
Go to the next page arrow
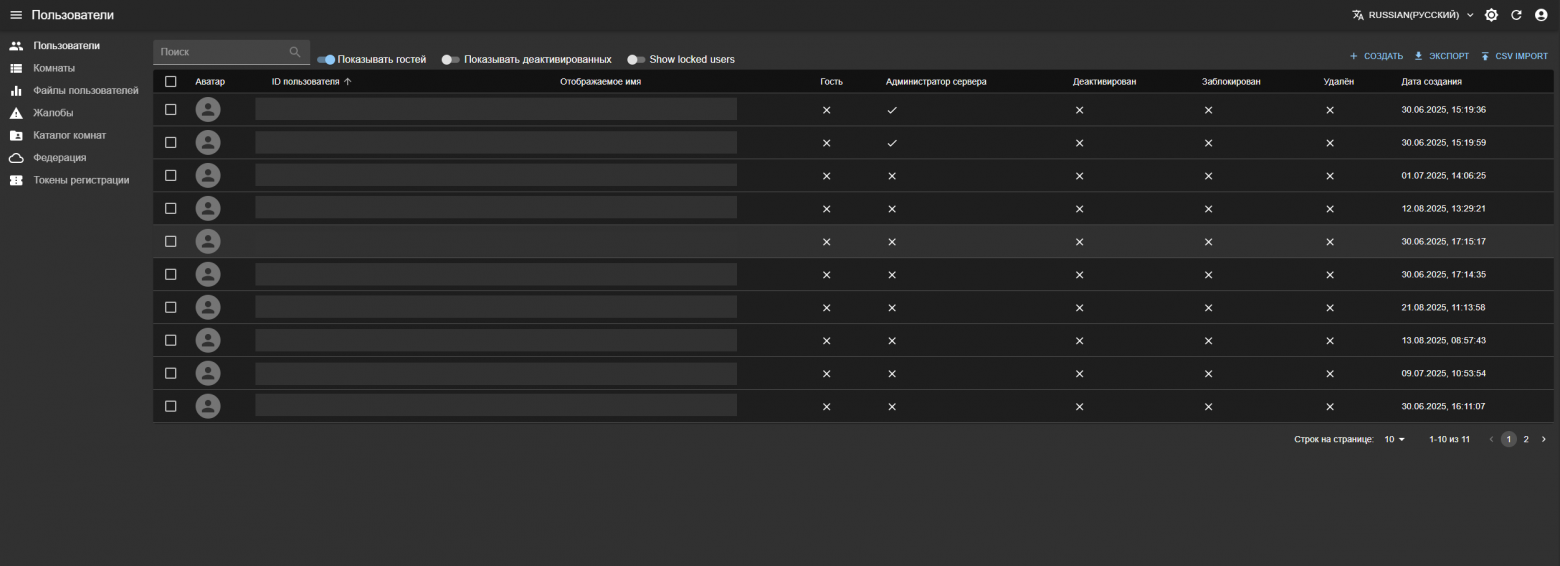[1543, 439]
